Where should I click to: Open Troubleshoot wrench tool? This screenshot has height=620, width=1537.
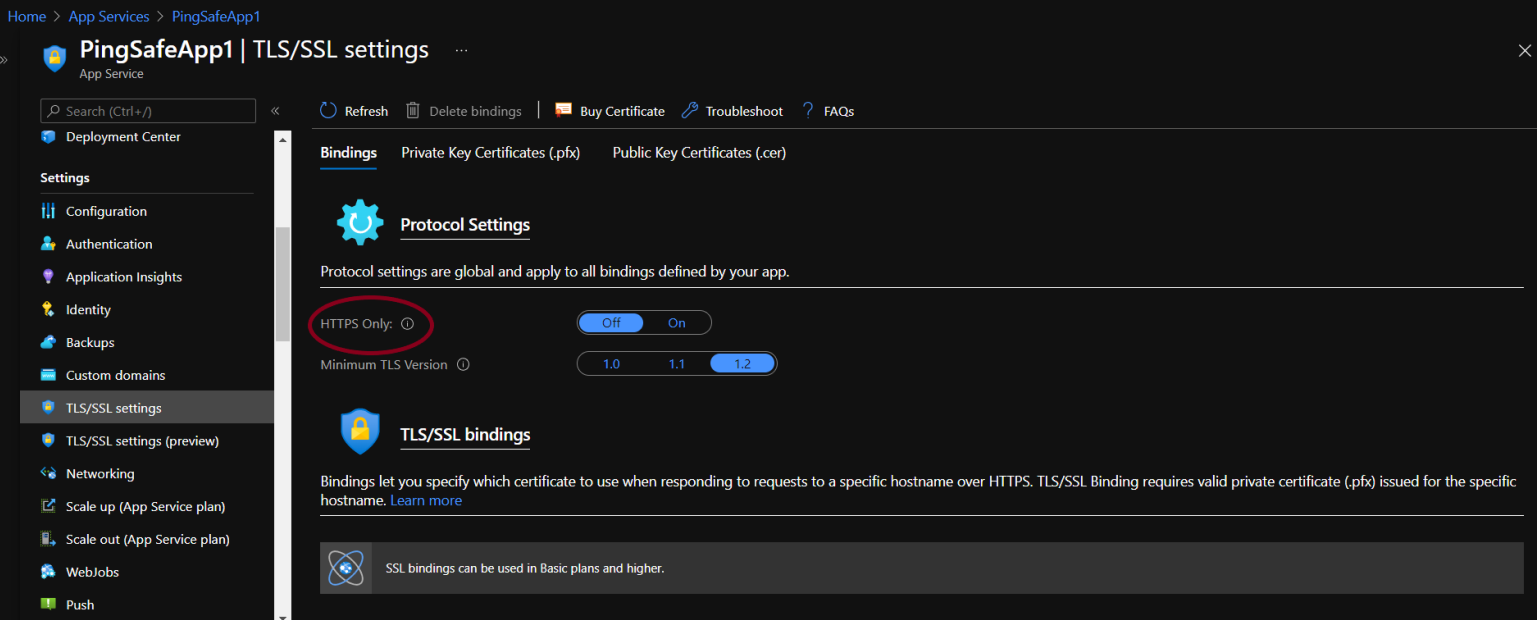689,111
